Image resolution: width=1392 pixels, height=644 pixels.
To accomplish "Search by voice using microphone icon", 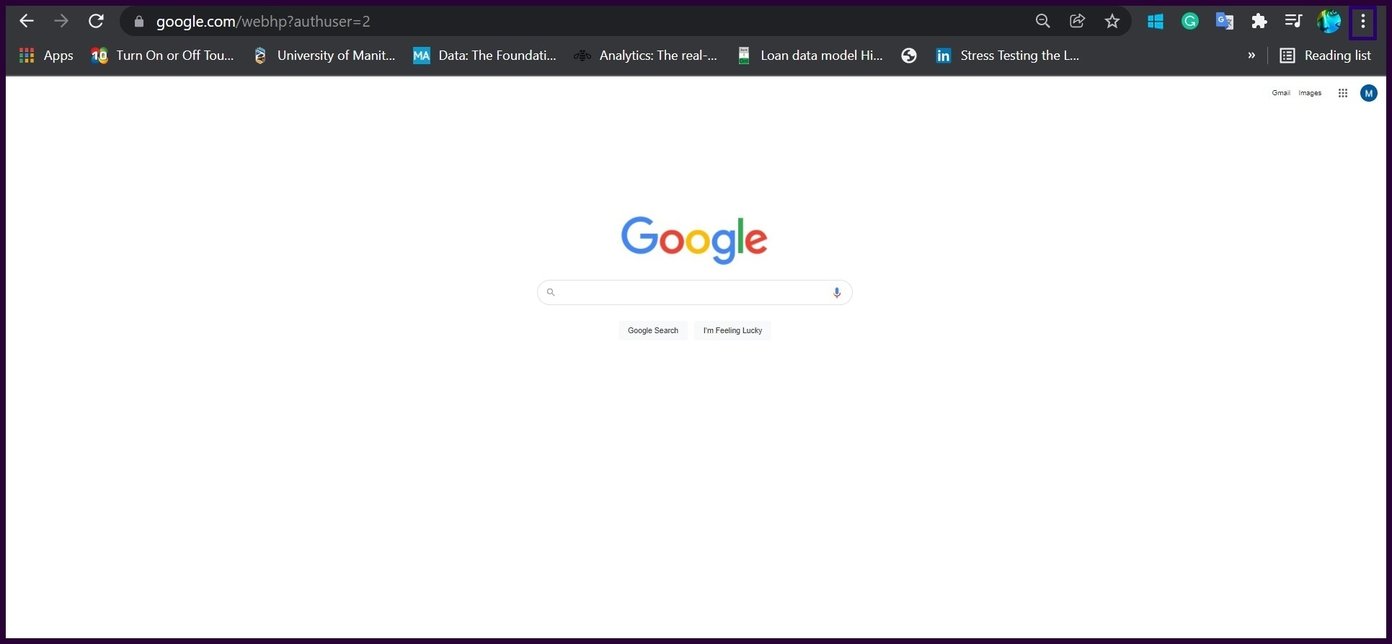I will [x=837, y=293].
